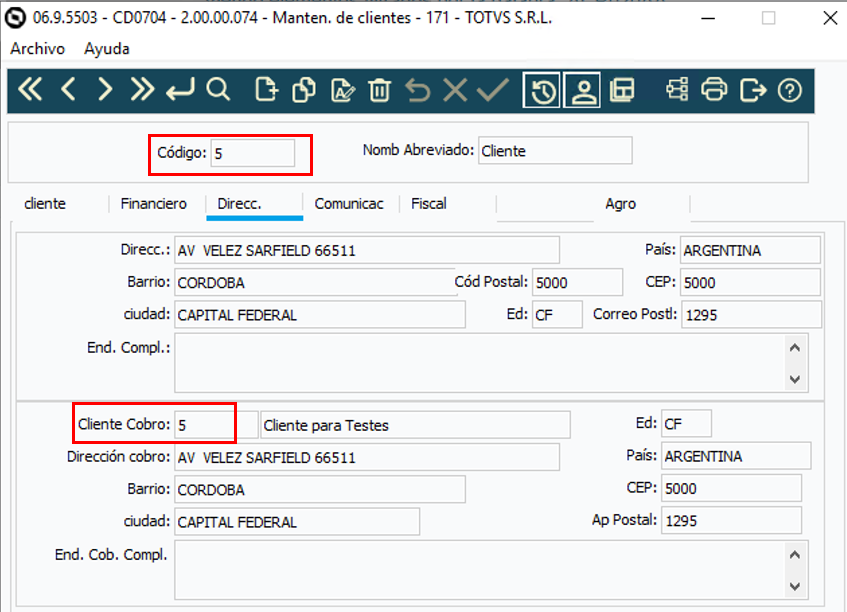
Task: Open the search magnifier tool
Action: (x=218, y=90)
